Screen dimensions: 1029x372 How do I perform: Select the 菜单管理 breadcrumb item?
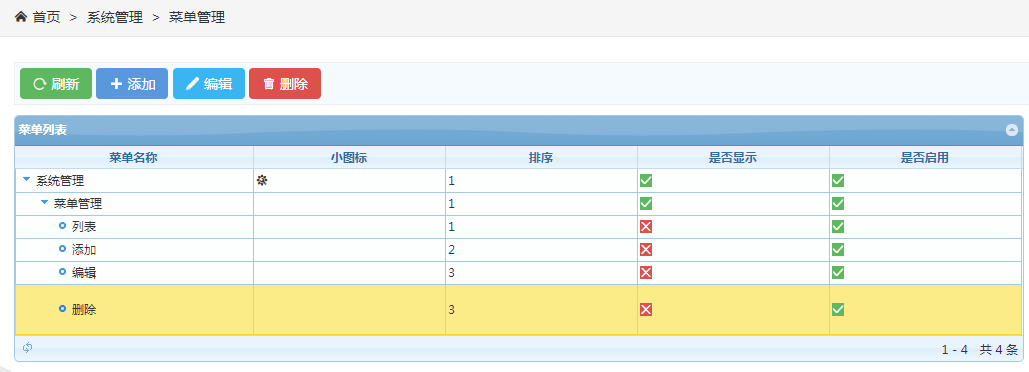(197, 18)
